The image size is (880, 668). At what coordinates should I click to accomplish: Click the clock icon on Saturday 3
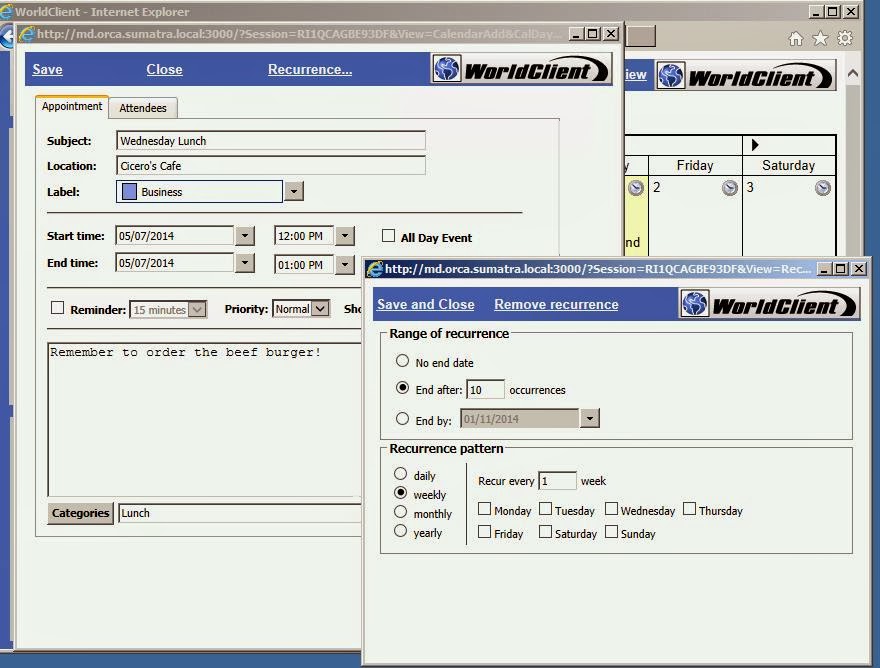[822, 187]
